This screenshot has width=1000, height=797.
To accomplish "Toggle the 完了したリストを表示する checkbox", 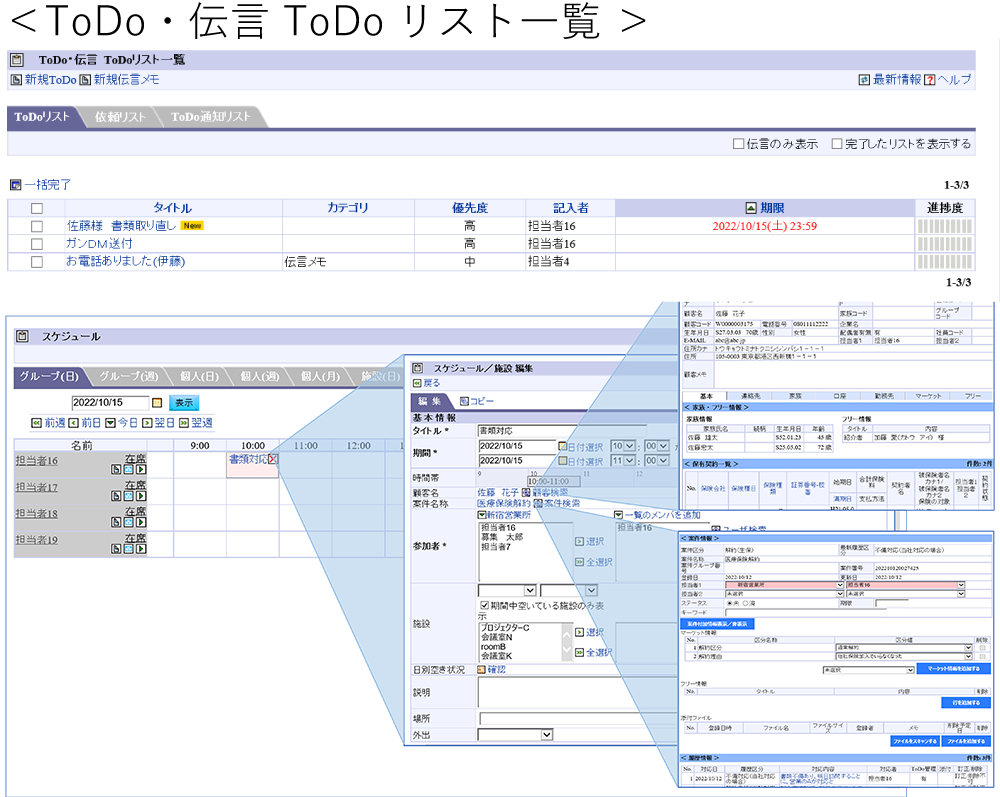I will tap(837, 144).
